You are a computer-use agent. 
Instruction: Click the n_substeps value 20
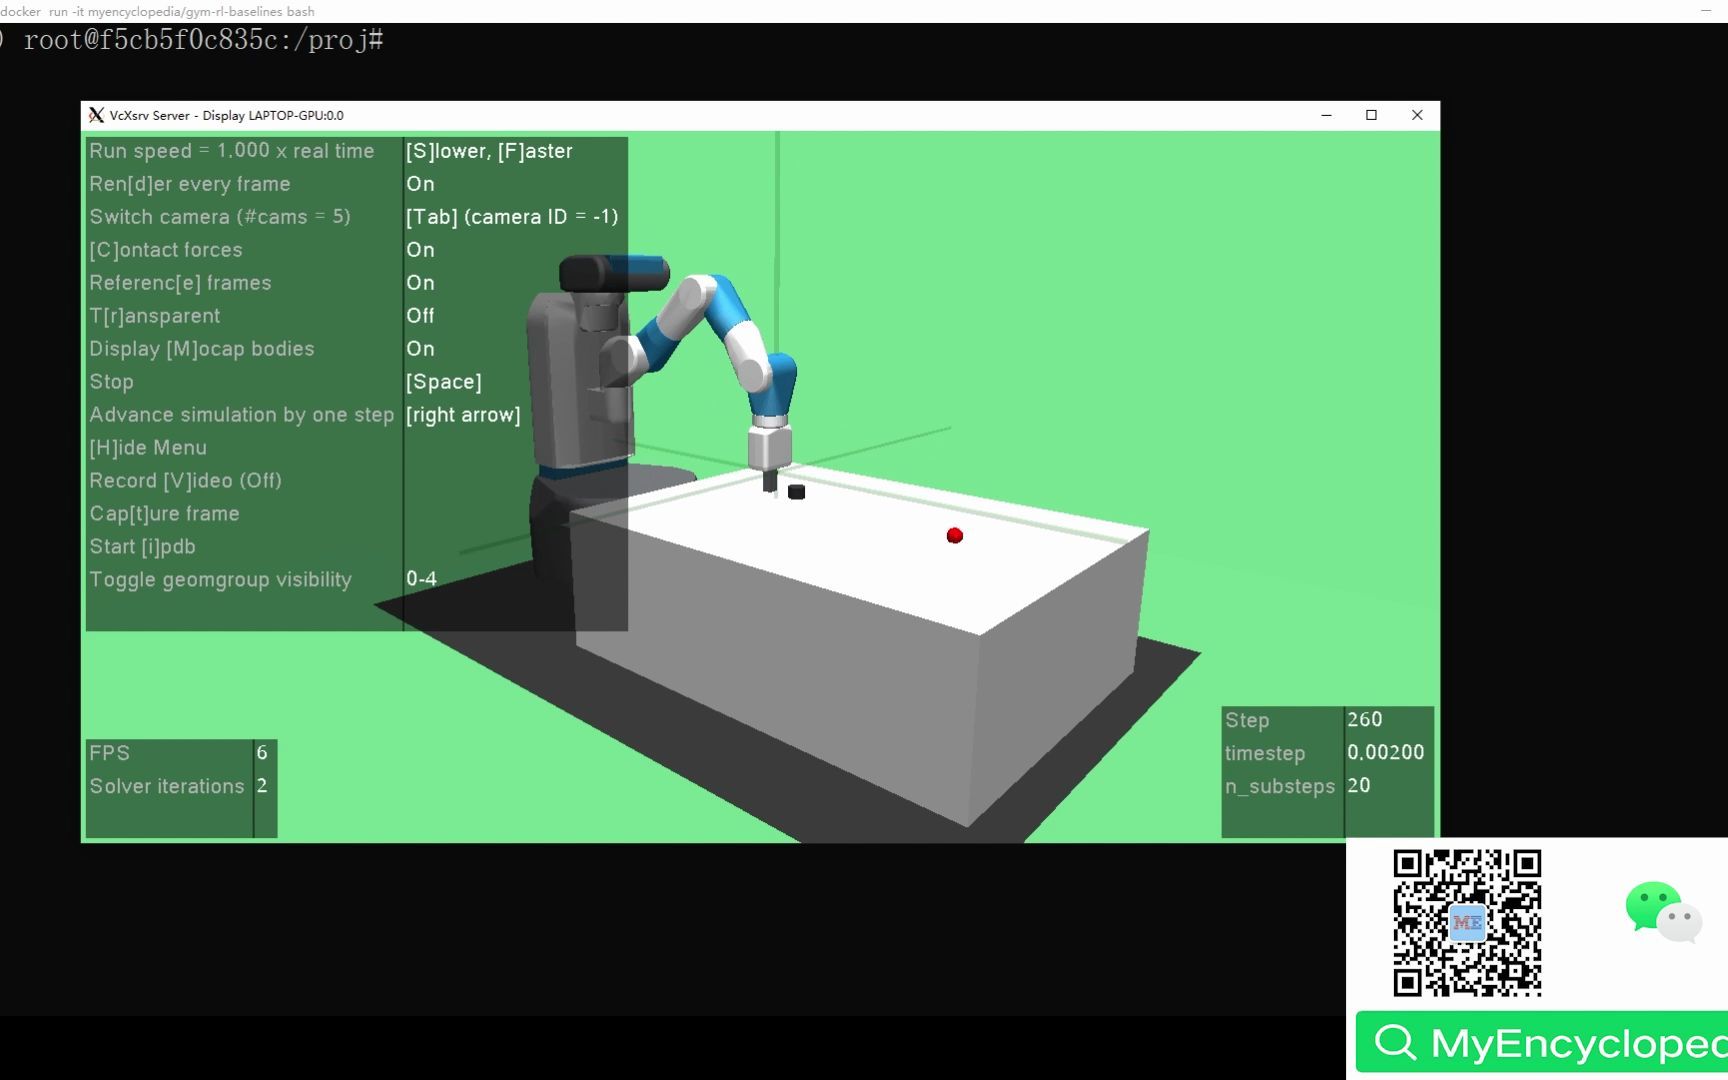pos(1359,785)
